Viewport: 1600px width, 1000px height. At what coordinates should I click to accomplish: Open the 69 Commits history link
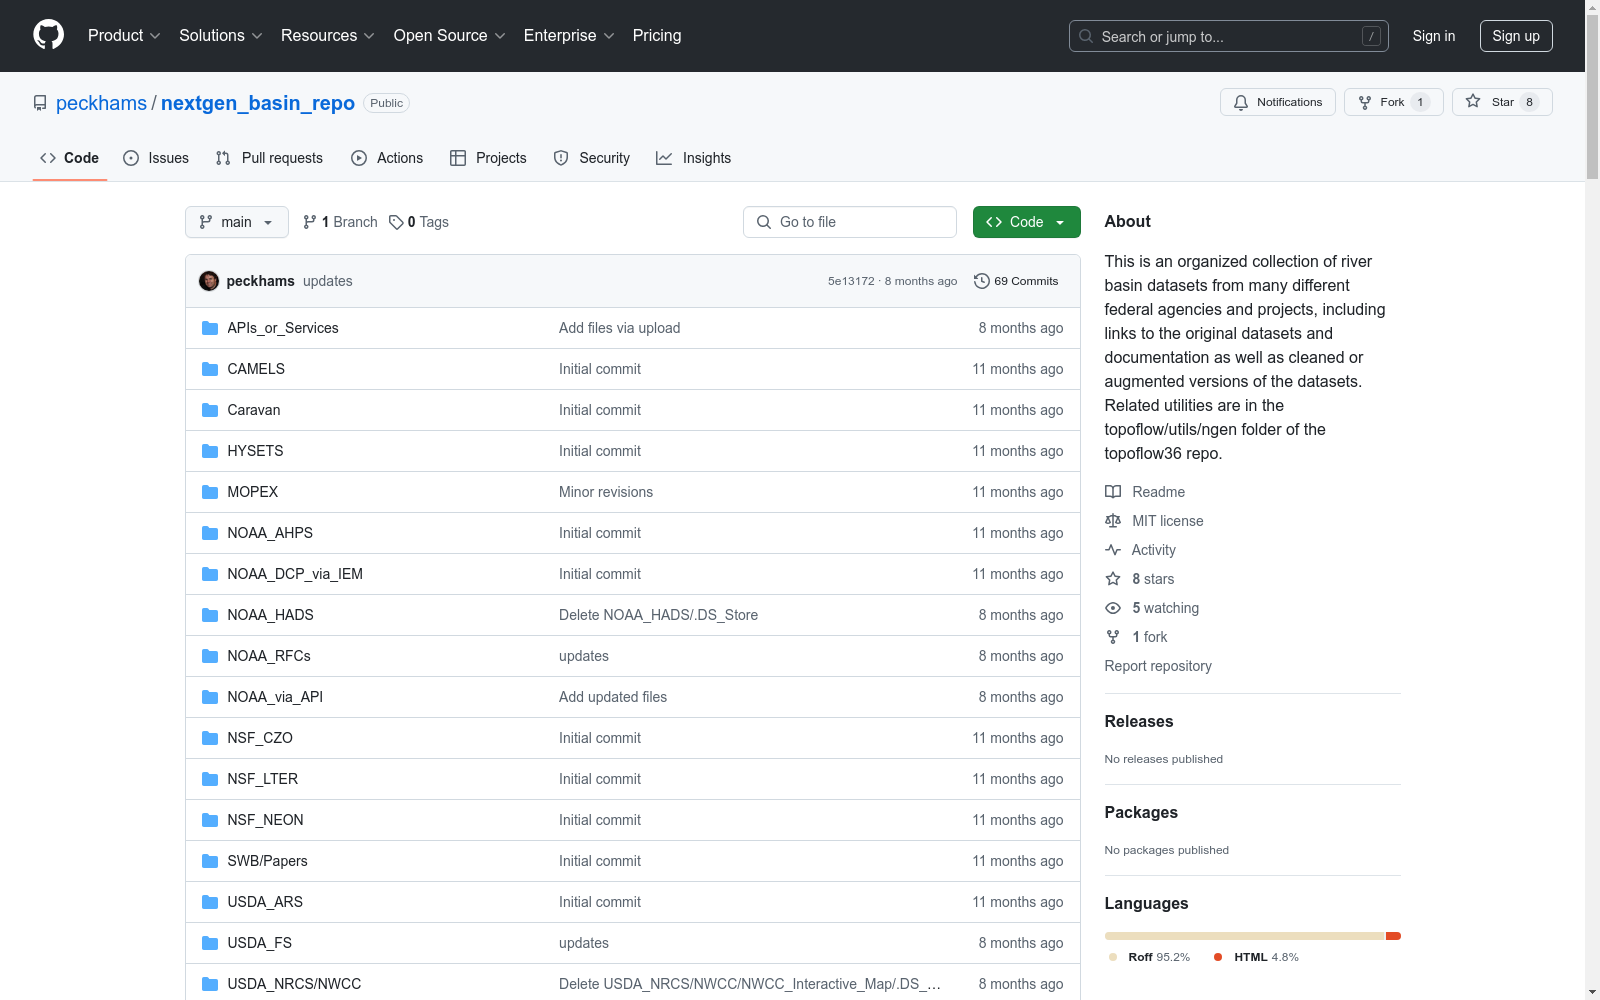1016,281
